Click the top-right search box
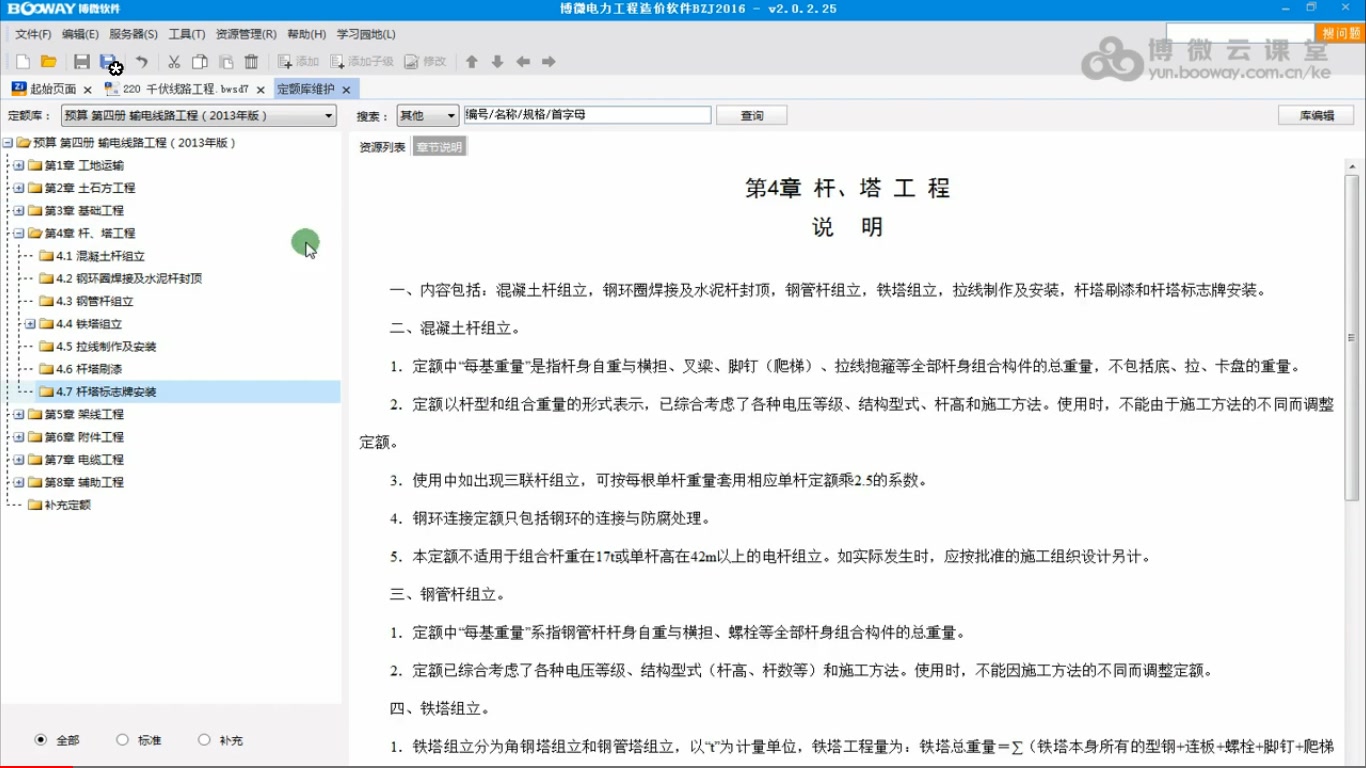The width and height of the screenshot is (1366, 768). click(x=1240, y=34)
